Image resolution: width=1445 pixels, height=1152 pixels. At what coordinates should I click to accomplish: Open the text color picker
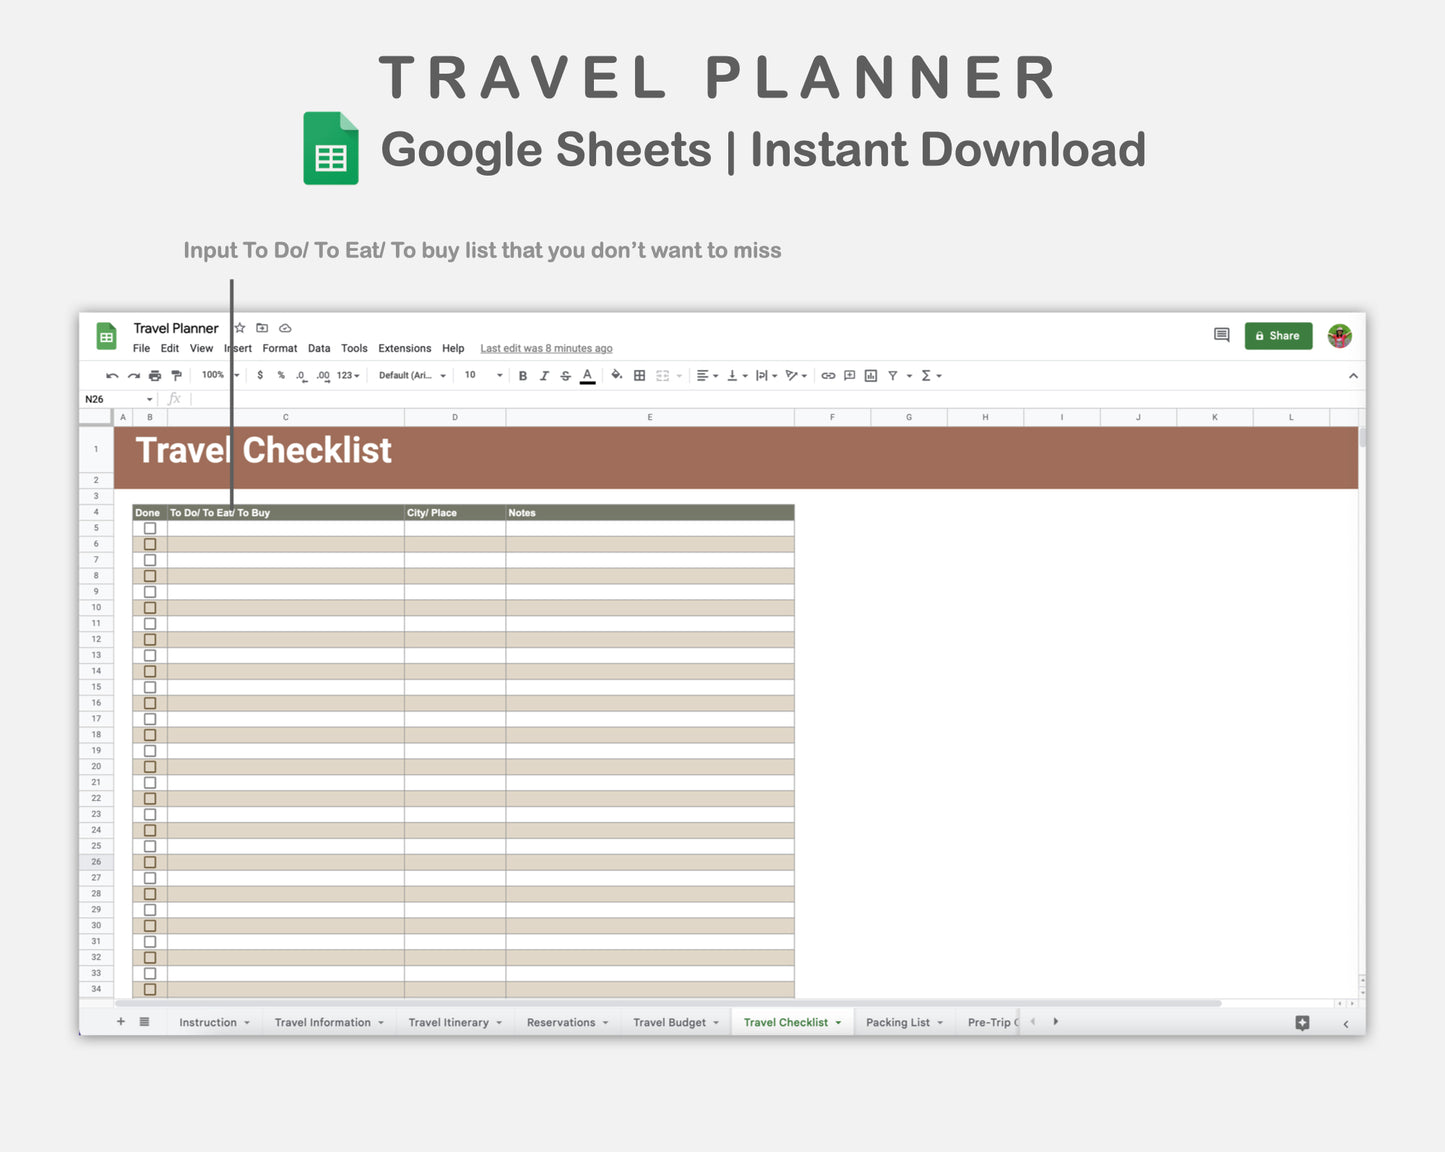point(587,375)
